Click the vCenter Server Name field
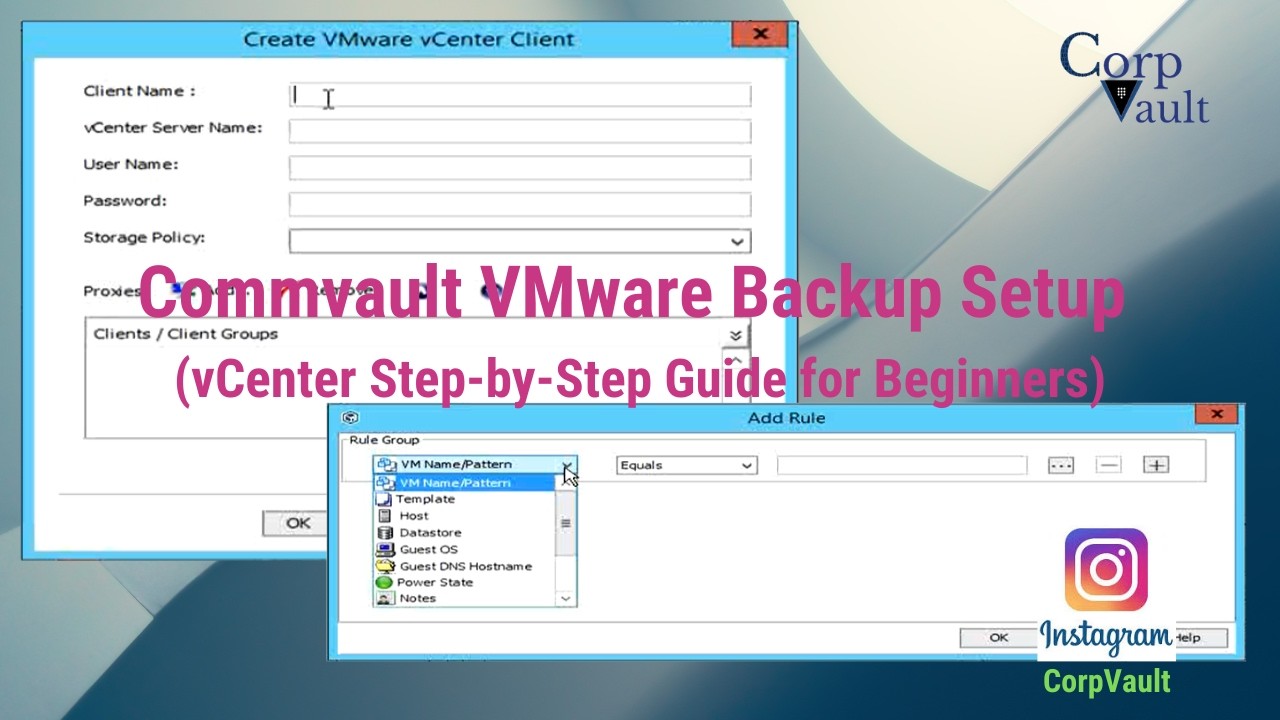The width and height of the screenshot is (1280, 720). (520, 131)
